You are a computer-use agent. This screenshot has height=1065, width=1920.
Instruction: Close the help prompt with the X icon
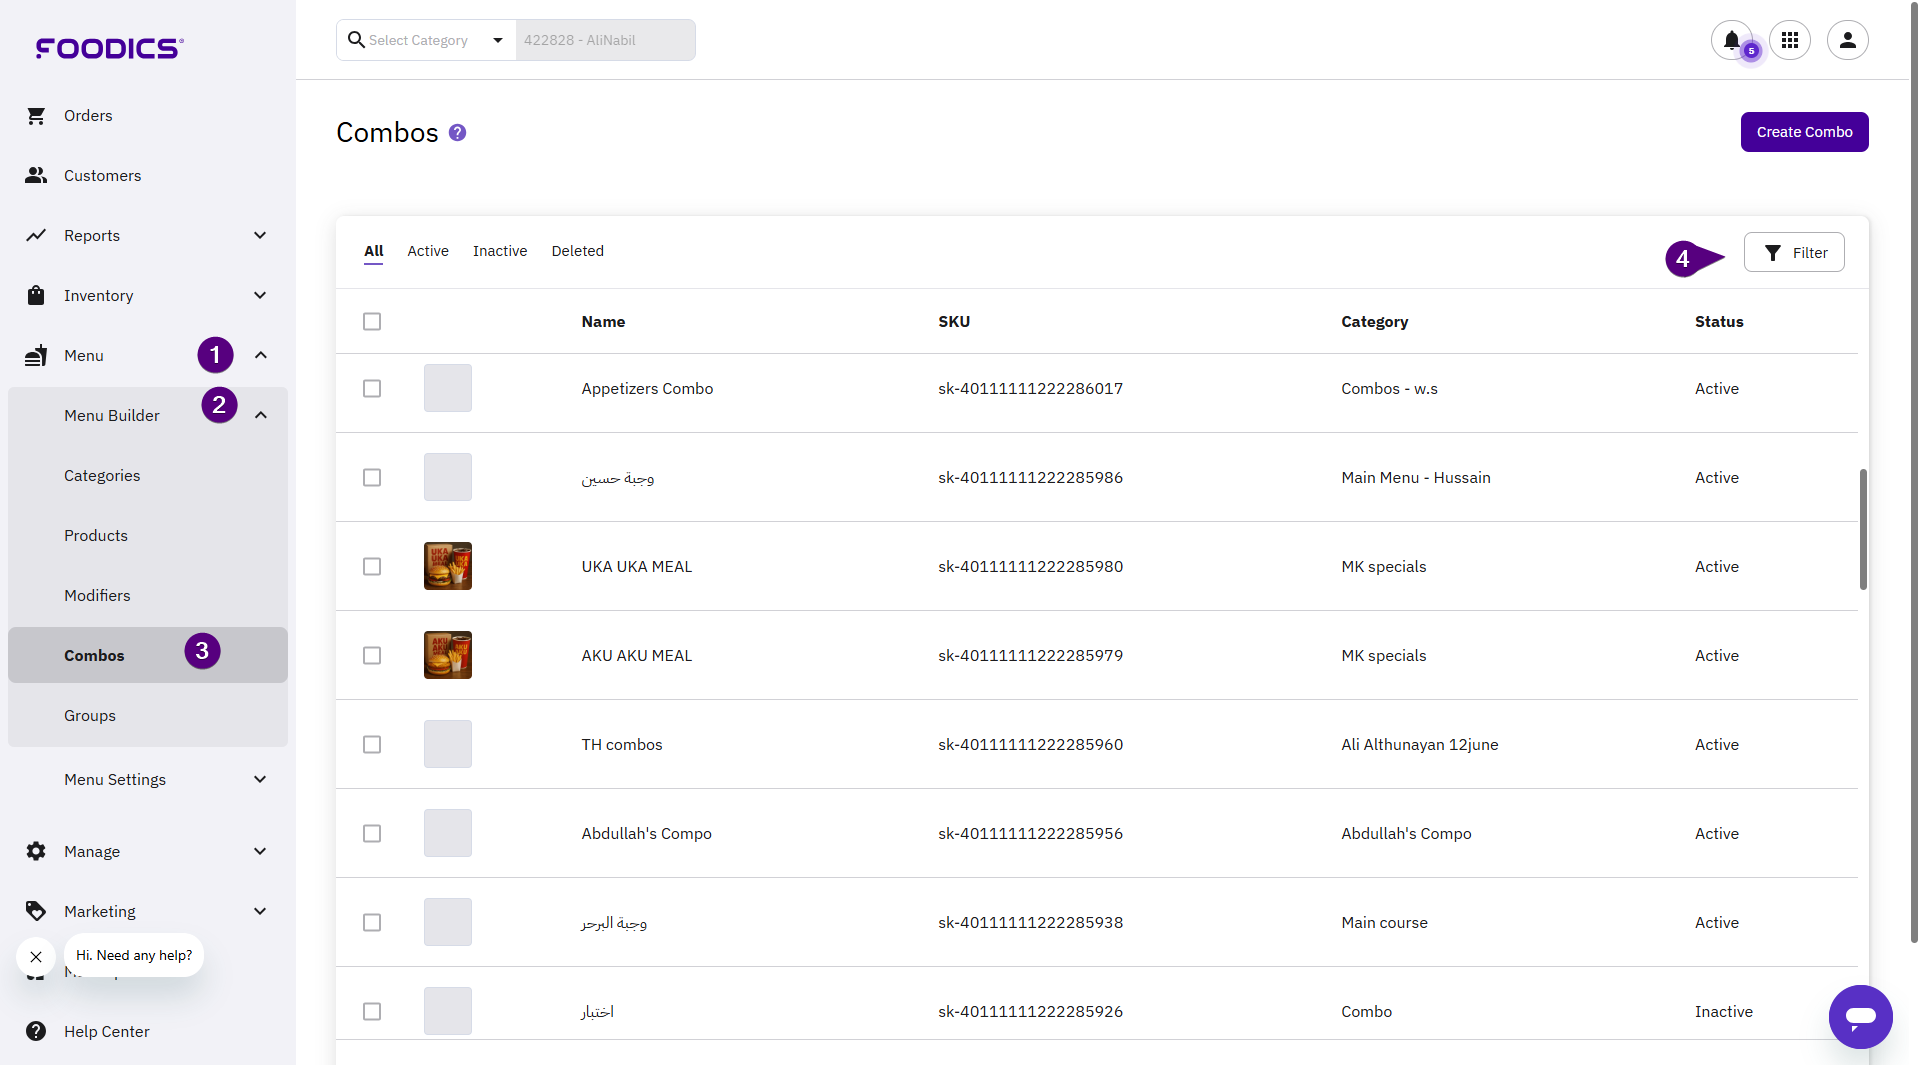point(36,957)
